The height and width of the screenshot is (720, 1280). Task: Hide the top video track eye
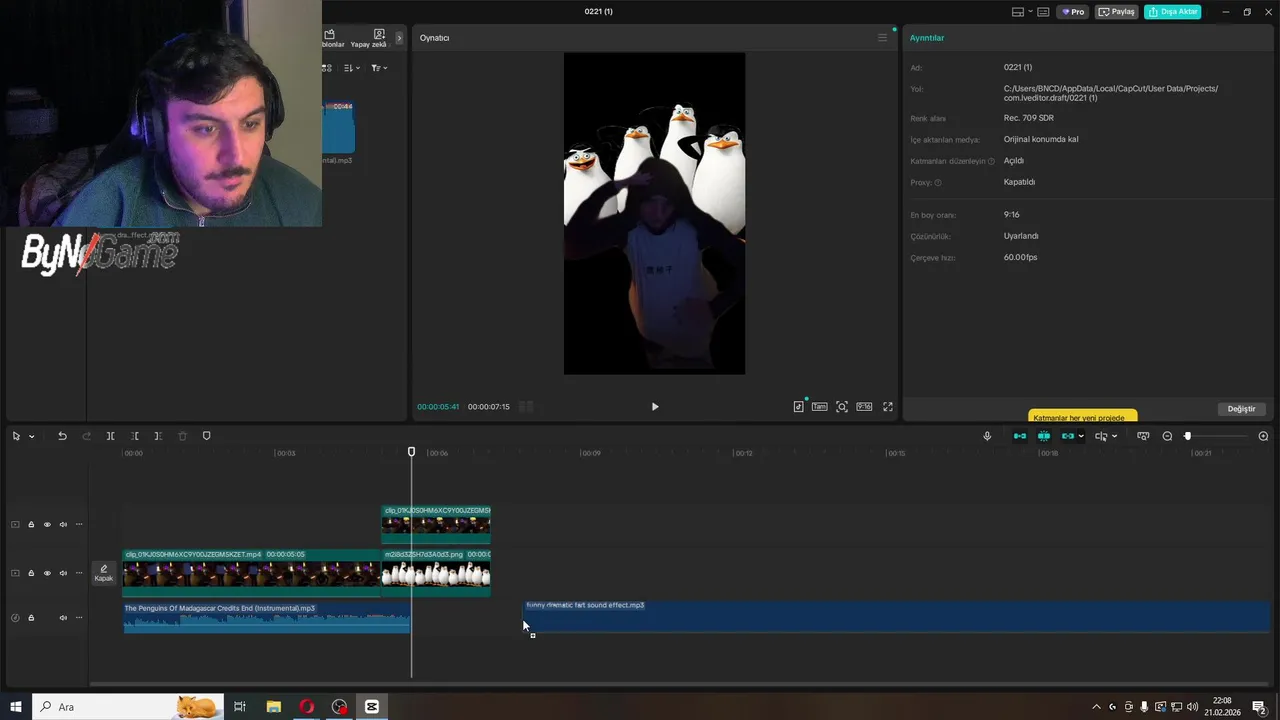(x=47, y=524)
